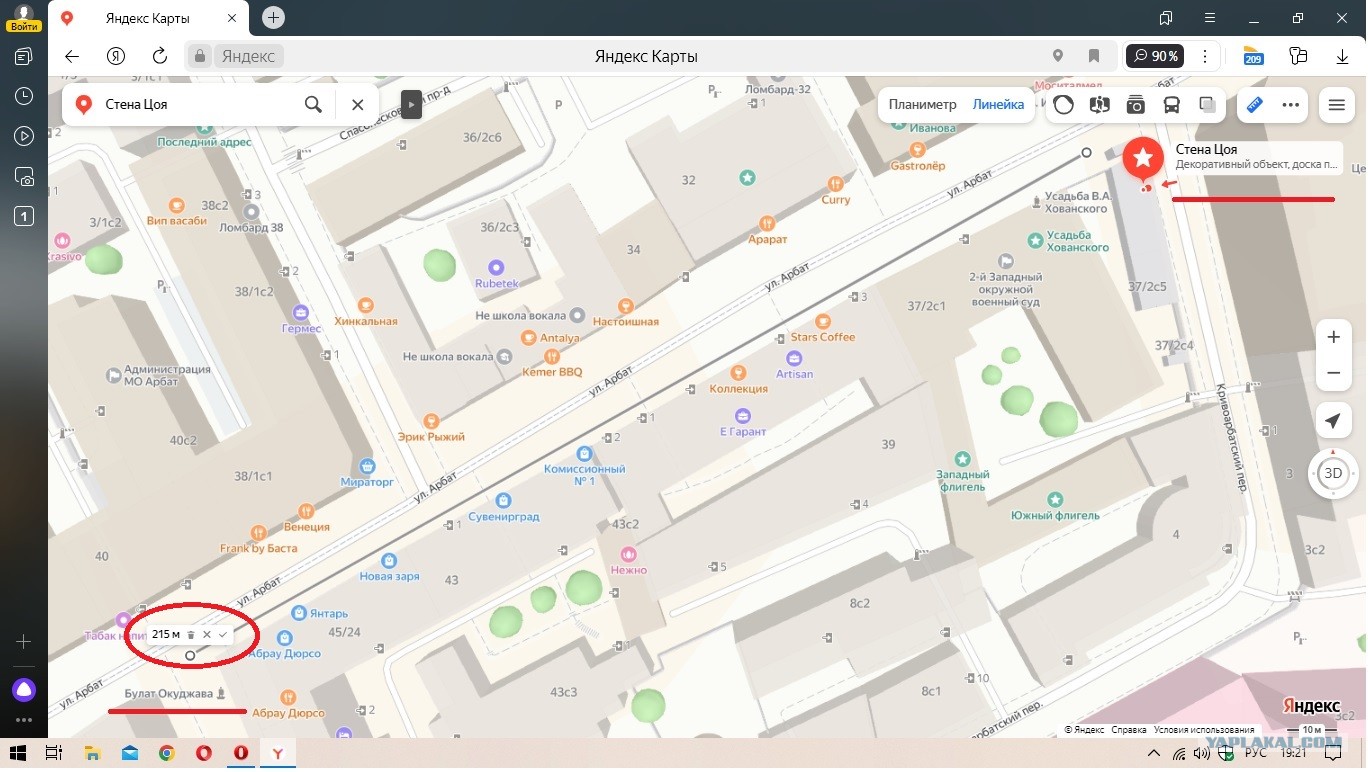The width and height of the screenshot is (1368, 772).
Task: Toggle the traffic layer circle icon
Action: tap(1064, 104)
